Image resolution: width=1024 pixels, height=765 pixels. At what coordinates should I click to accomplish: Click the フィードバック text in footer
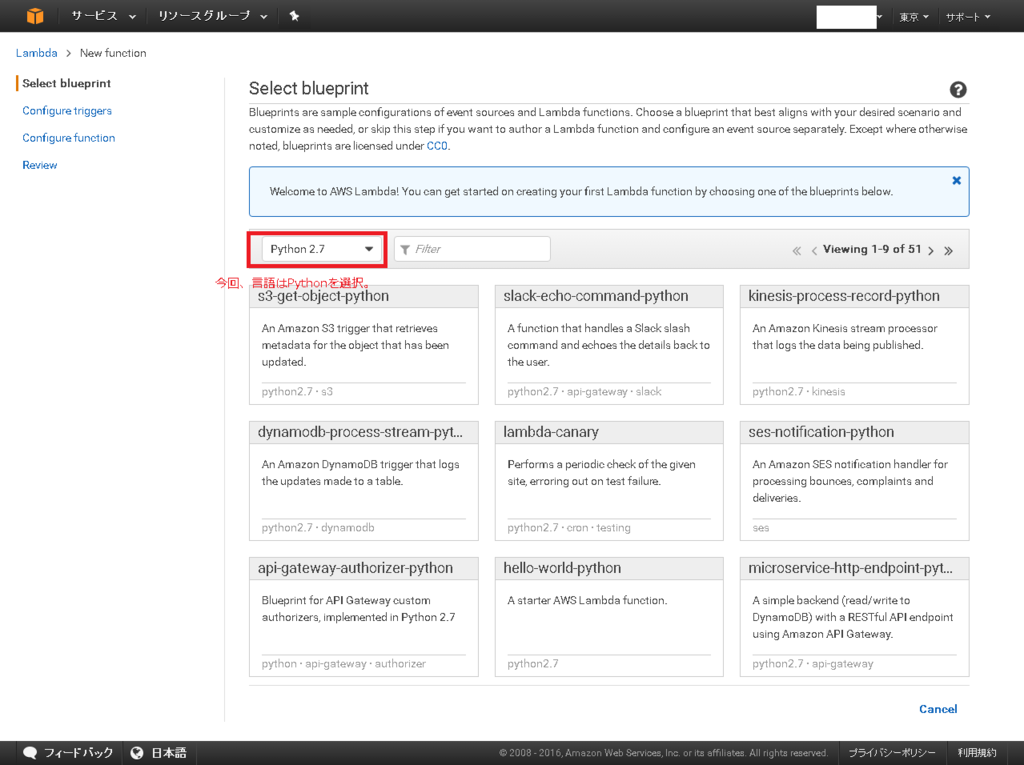coord(78,753)
